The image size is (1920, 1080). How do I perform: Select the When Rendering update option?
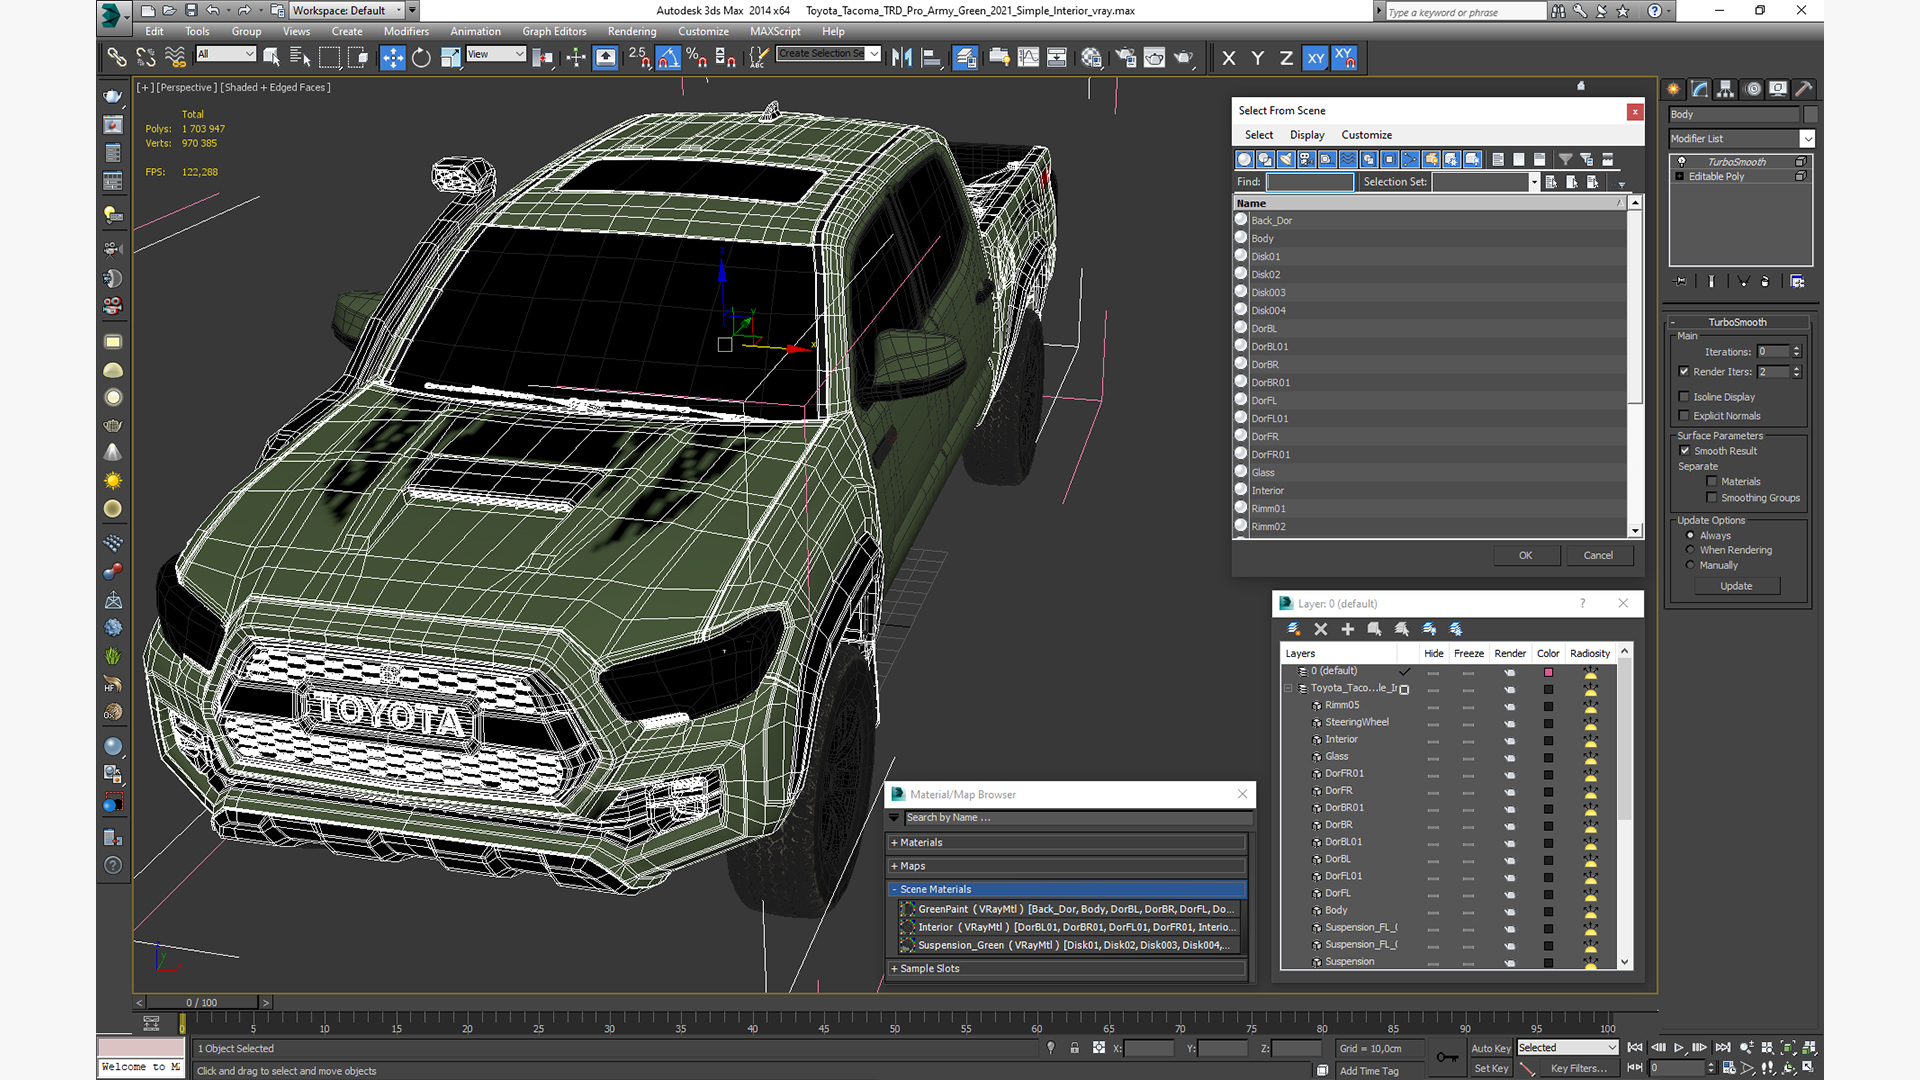point(1691,550)
